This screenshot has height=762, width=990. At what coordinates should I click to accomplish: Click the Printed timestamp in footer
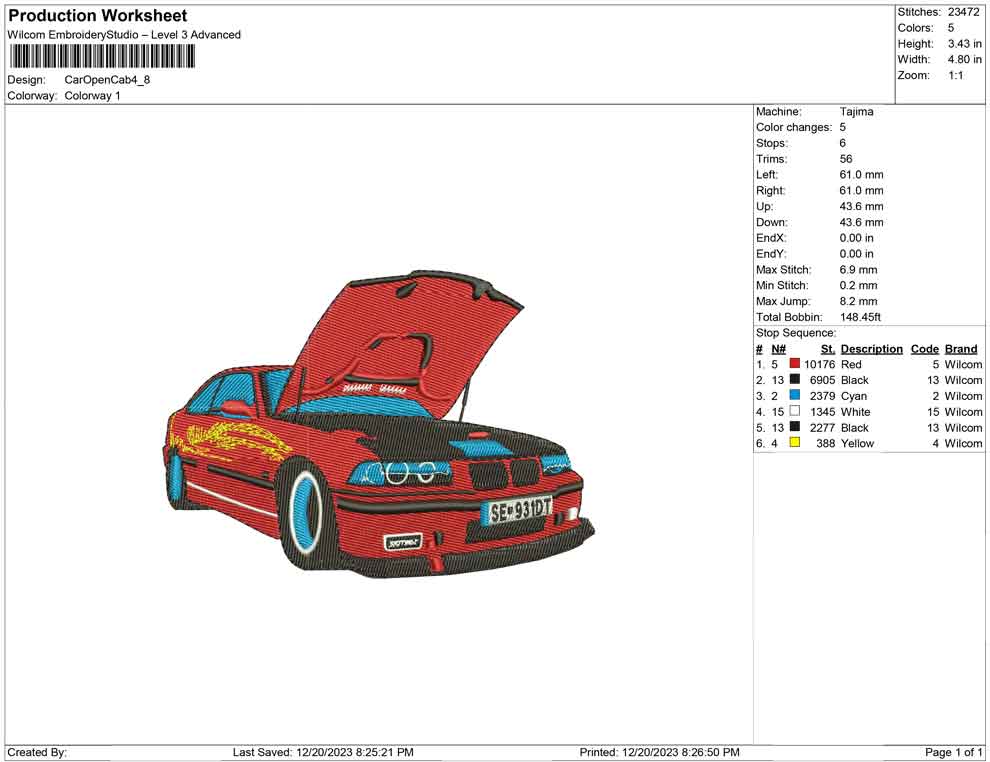[660, 752]
